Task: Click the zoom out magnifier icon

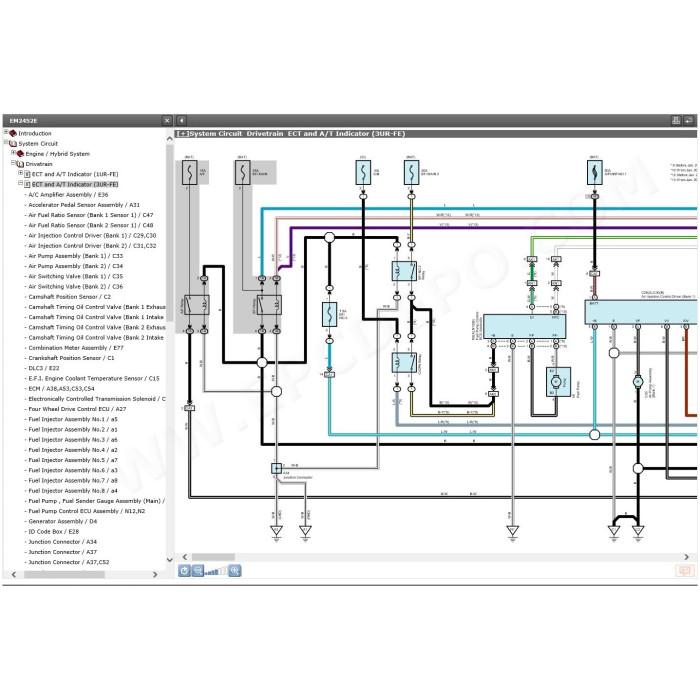Action: pyautogui.click(x=197, y=571)
